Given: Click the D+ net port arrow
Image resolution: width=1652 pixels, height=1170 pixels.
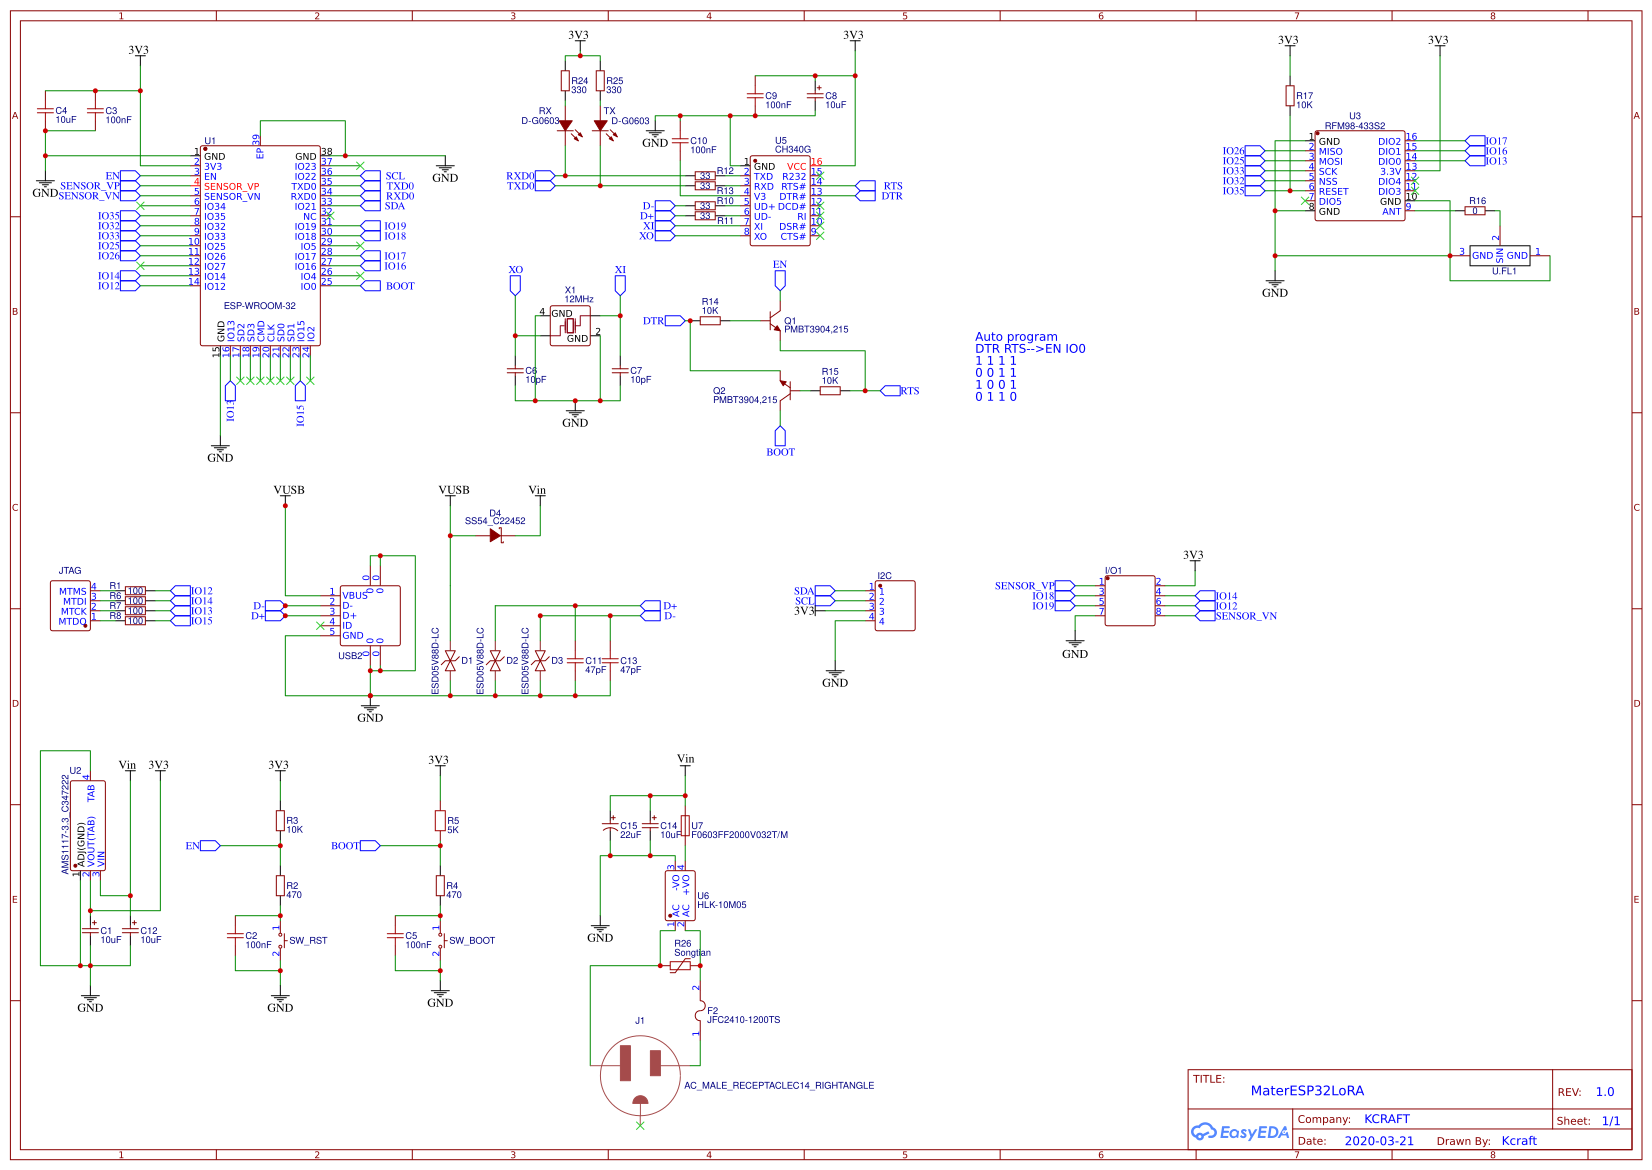Looking at the screenshot, I should (653, 605).
